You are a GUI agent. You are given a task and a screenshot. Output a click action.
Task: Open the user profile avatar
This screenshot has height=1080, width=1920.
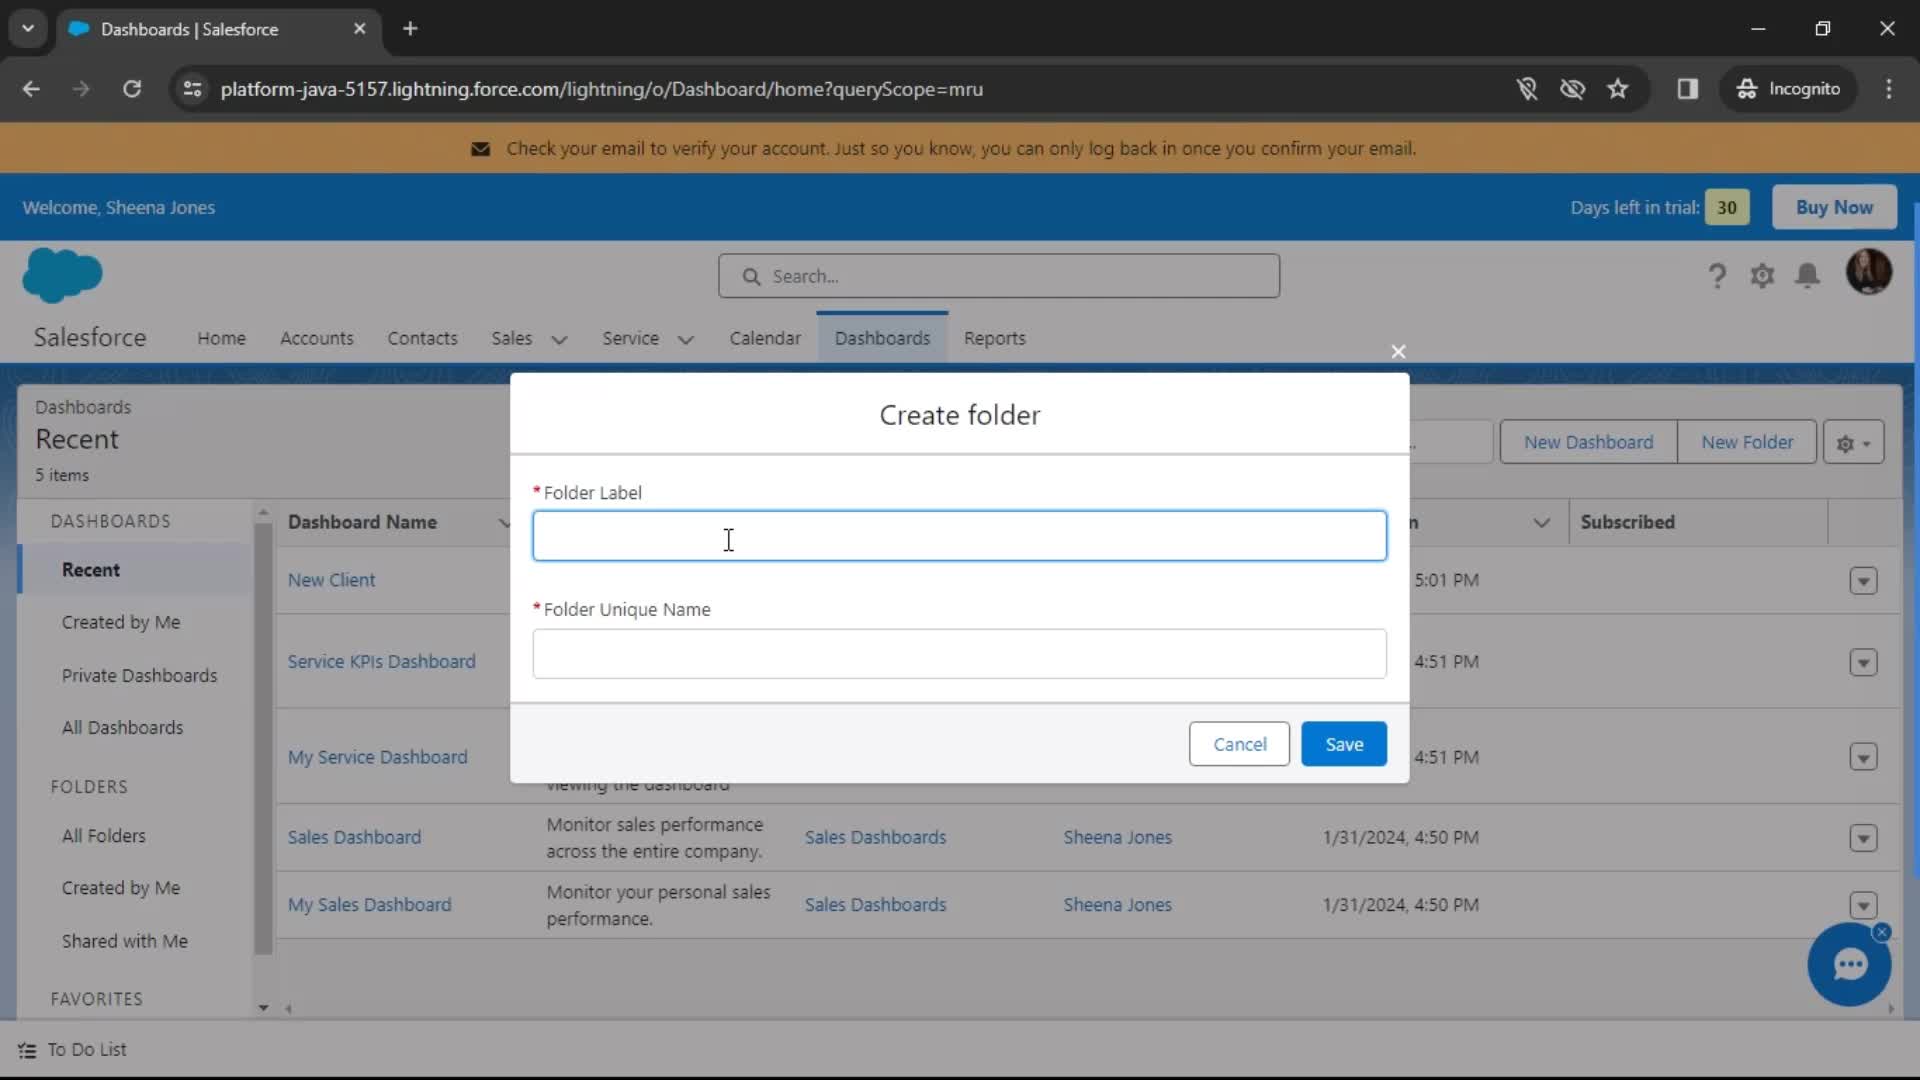[1868, 272]
